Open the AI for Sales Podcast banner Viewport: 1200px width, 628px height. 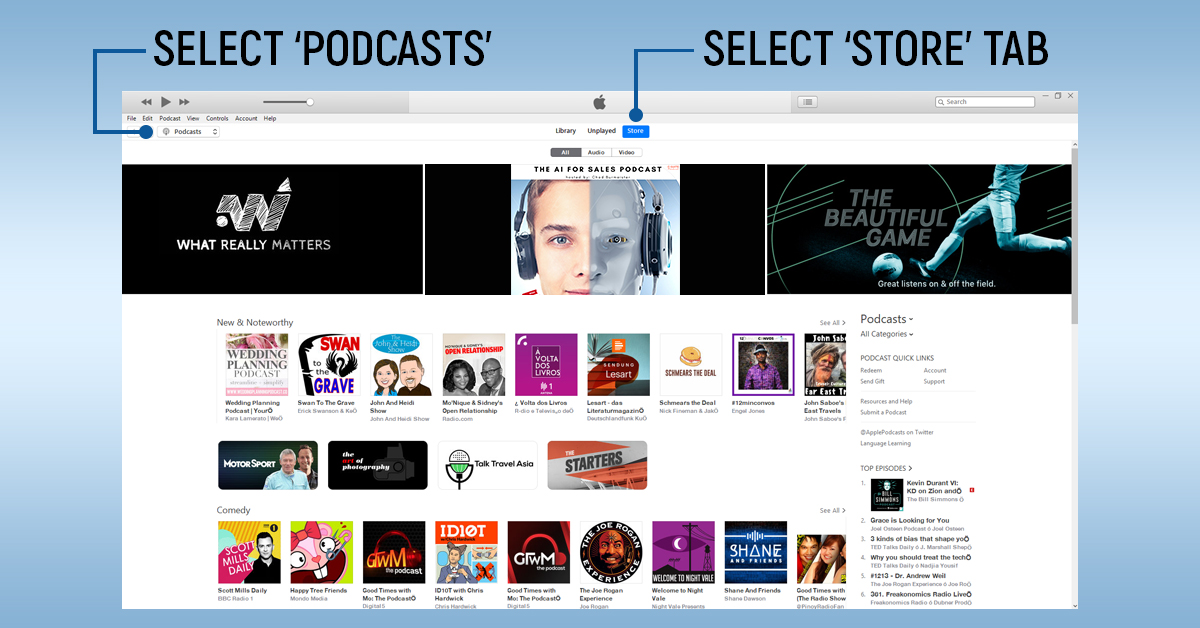595,229
